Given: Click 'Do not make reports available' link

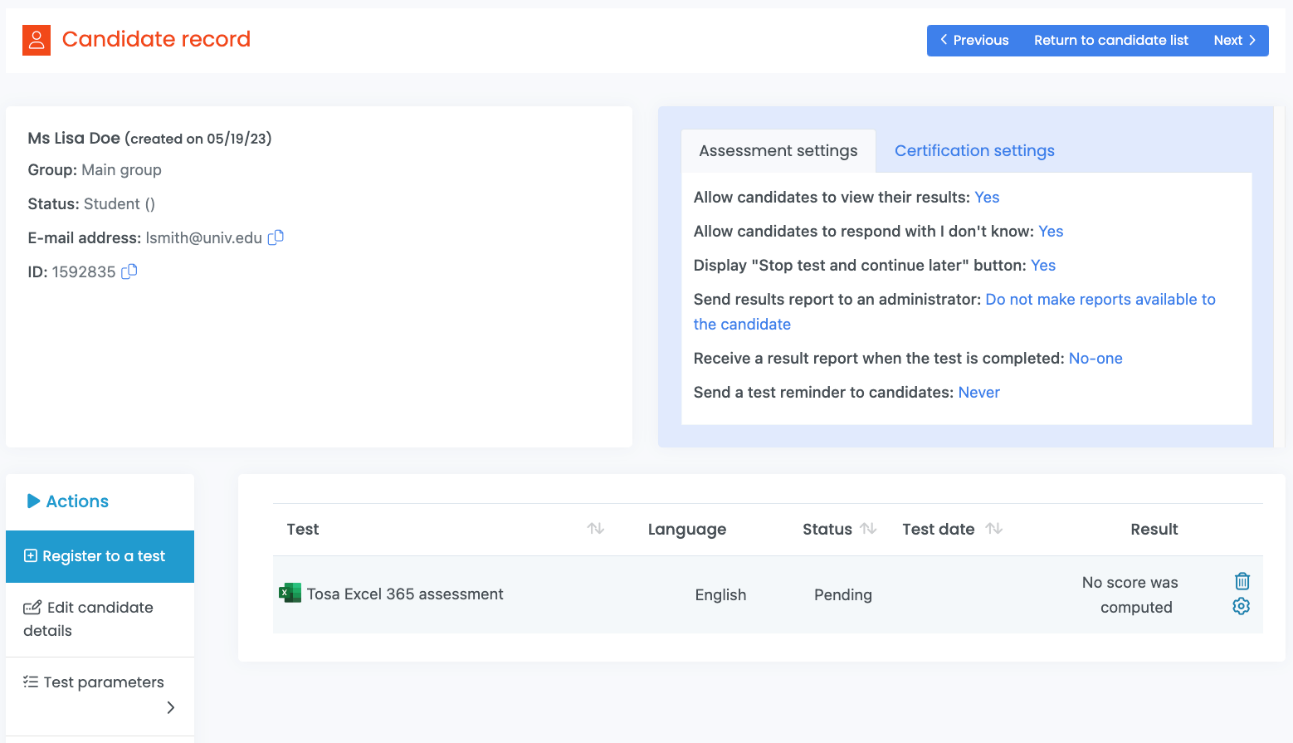Looking at the screenshot, I should pyautogui.click(x=955, y=311).
